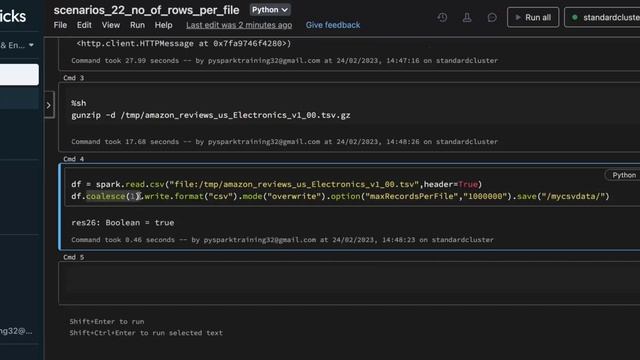Image resolution: width=640 pixels, height=360 pixels.
Task: Click the gunzip command line in Cmd 3
Action: 211,115
